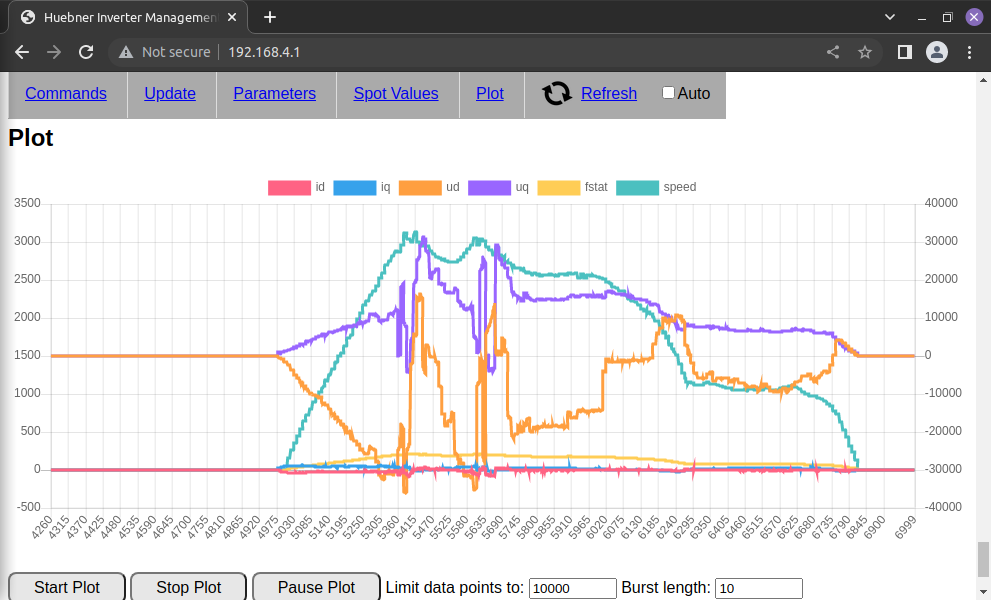This screenshot has height=600, width=991.
Task: Bookmark this page with star icon
Action: [865, 52]
